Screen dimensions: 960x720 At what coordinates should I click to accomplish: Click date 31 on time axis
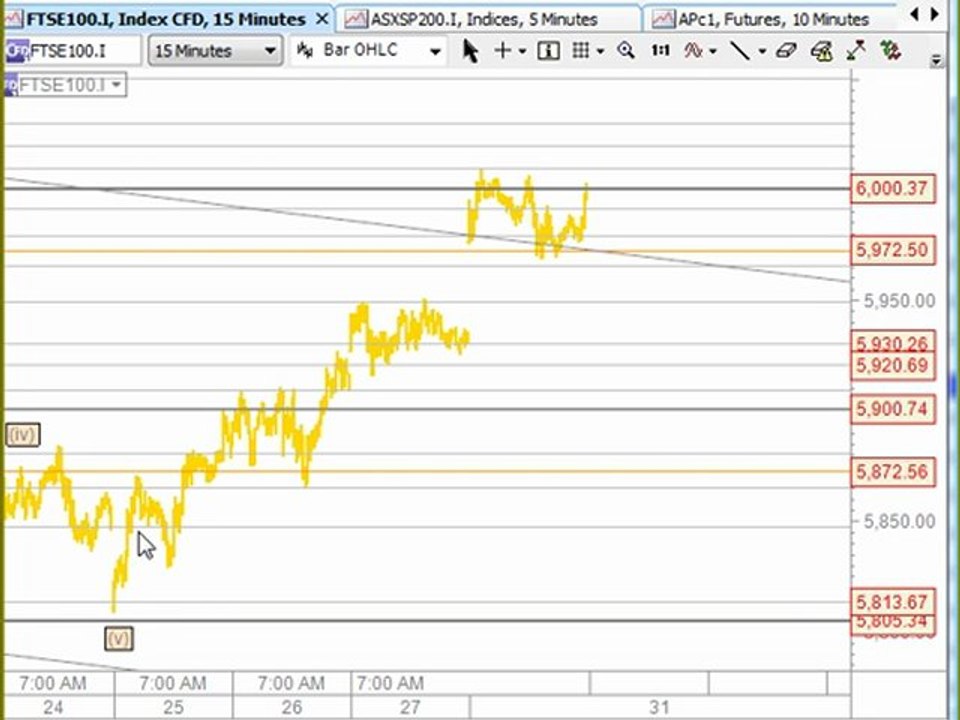pyautogui.click(x=659, y=708)
